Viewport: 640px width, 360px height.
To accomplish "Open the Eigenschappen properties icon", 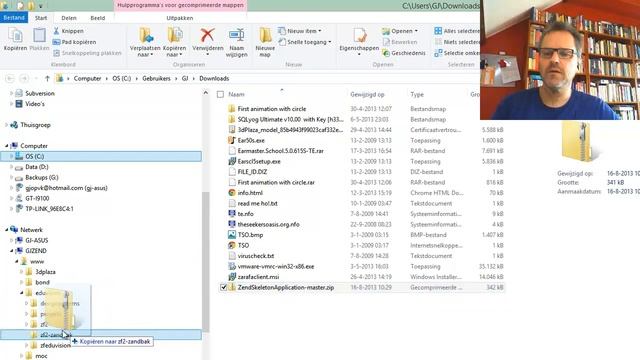I will [x=359, y=36].
